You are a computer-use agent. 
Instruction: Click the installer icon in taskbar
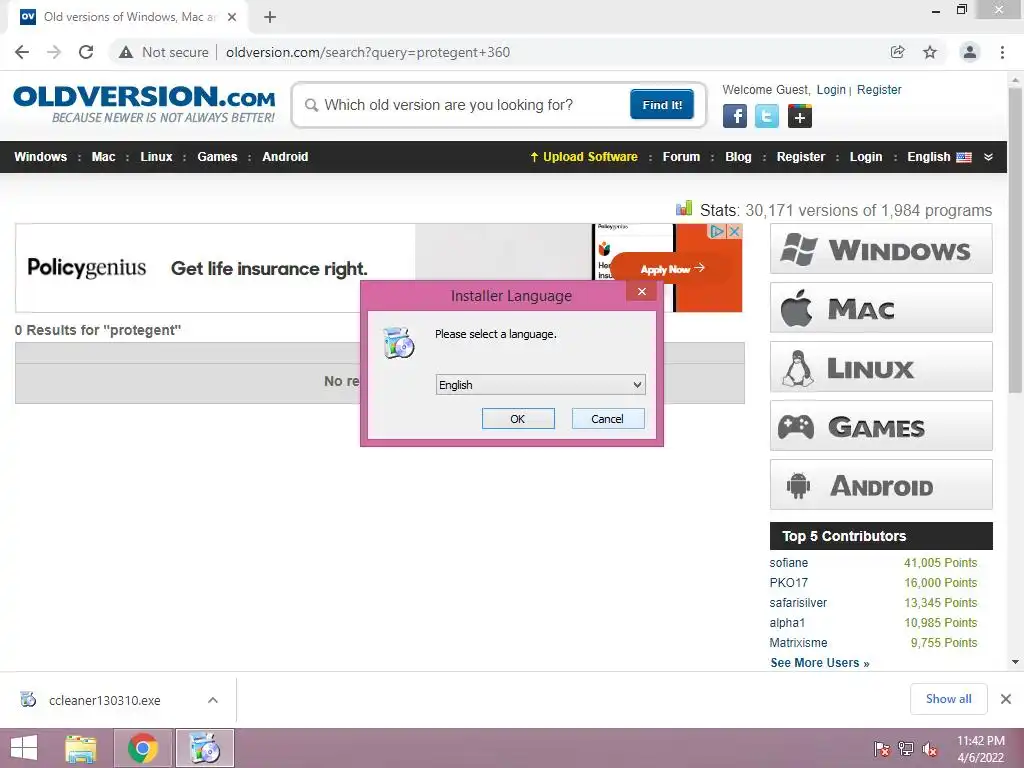click(x=204, y=748)
